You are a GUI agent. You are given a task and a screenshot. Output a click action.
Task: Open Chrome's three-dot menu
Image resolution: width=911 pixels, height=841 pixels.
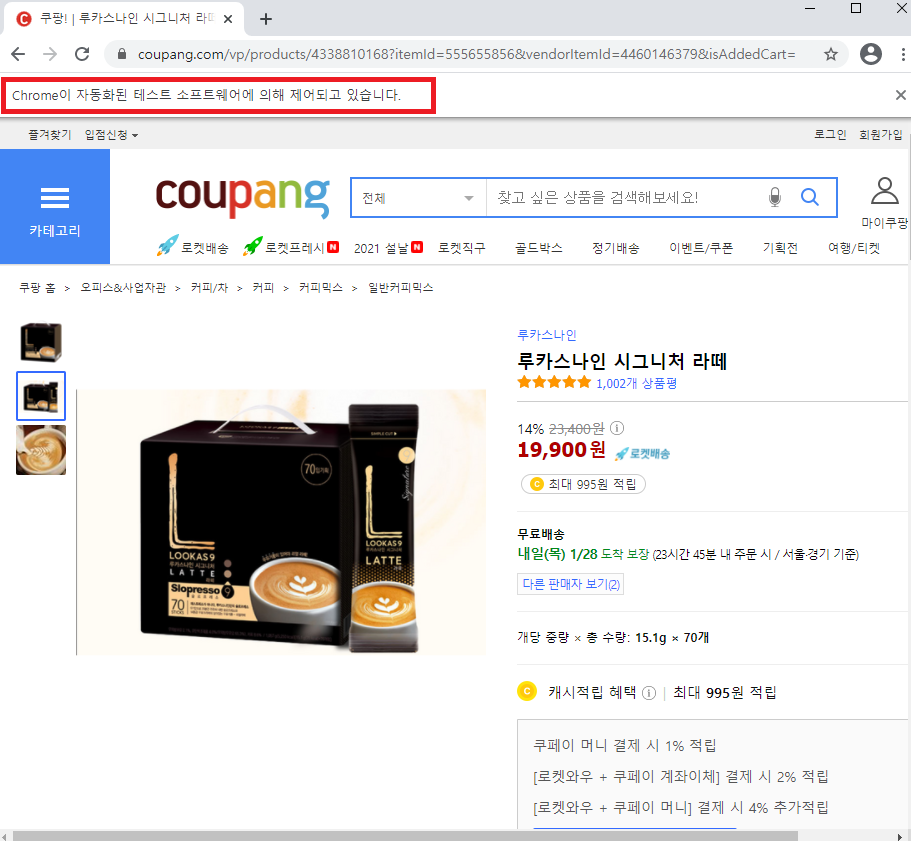(903, 54)
